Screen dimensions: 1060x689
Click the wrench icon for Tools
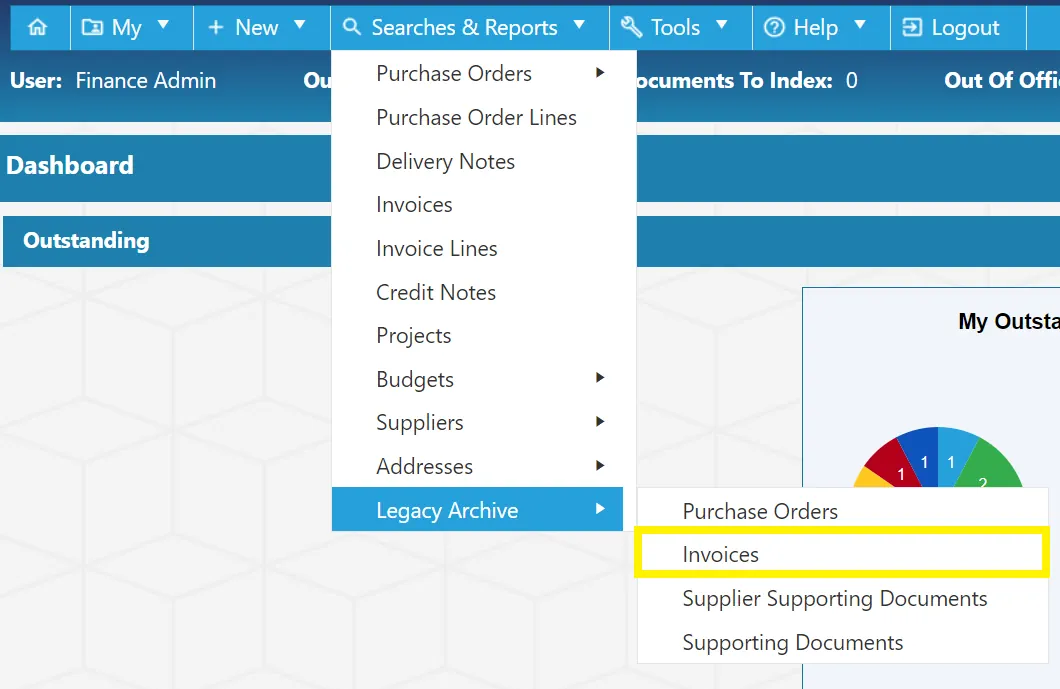[631, 26]
